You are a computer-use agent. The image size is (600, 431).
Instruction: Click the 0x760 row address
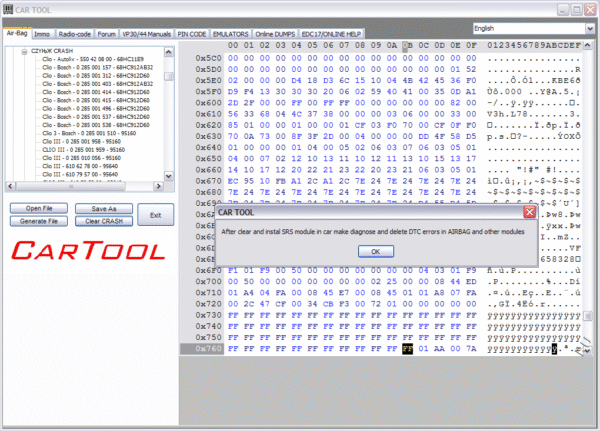(208, 349)
